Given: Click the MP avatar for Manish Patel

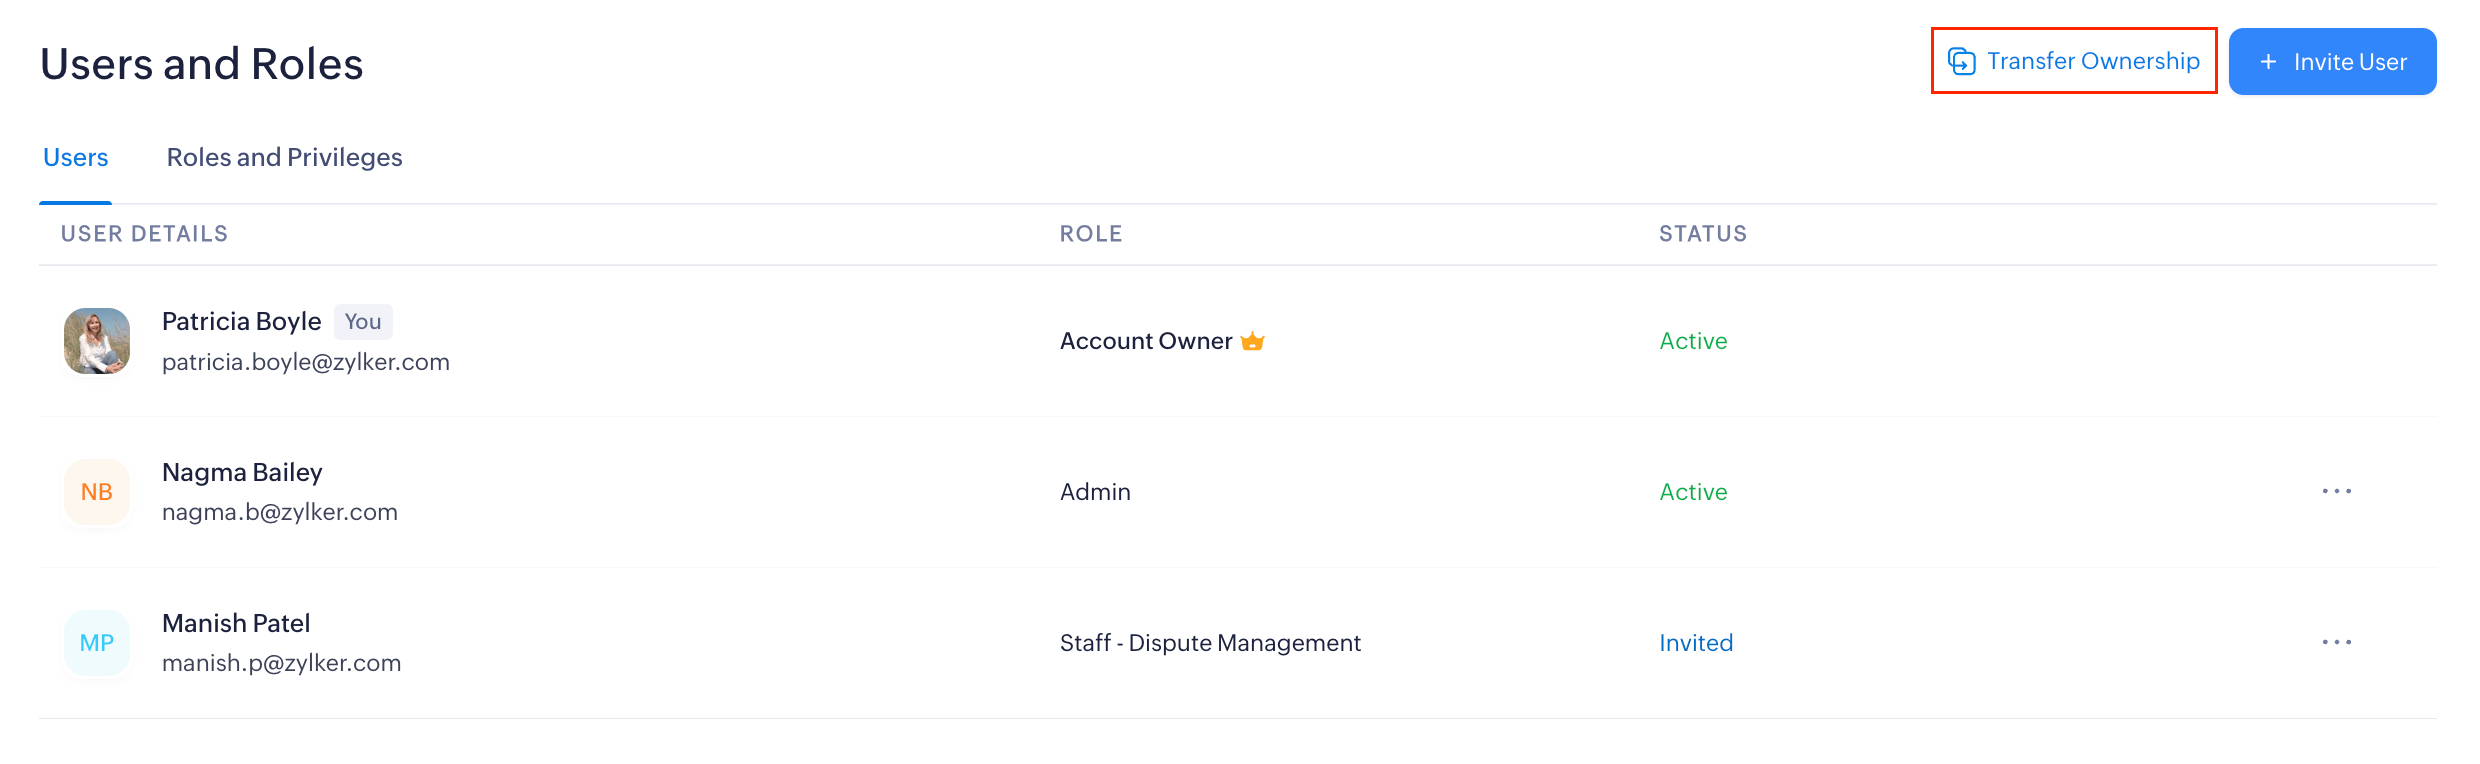Looking at the screenshot, I should [x=97, y=643].
